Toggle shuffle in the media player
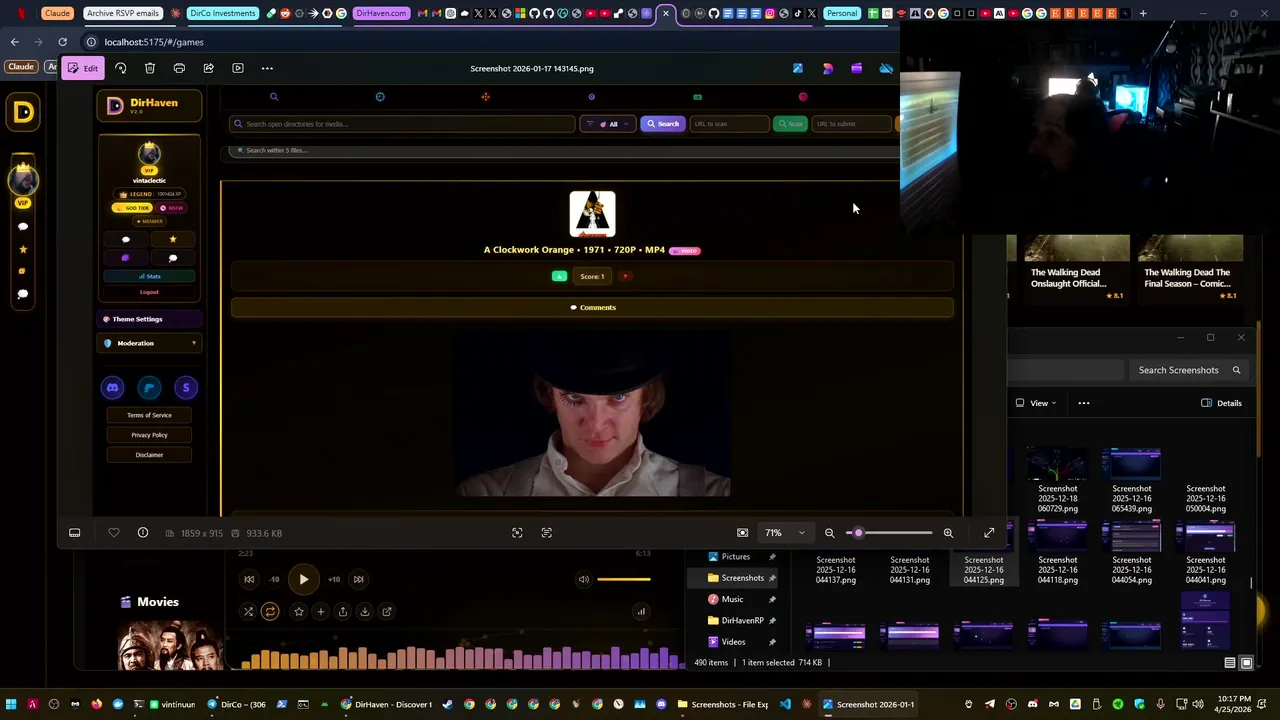The height and width of the screenshot is (720, 1280). pyautogui.click(x=248, y=612)
